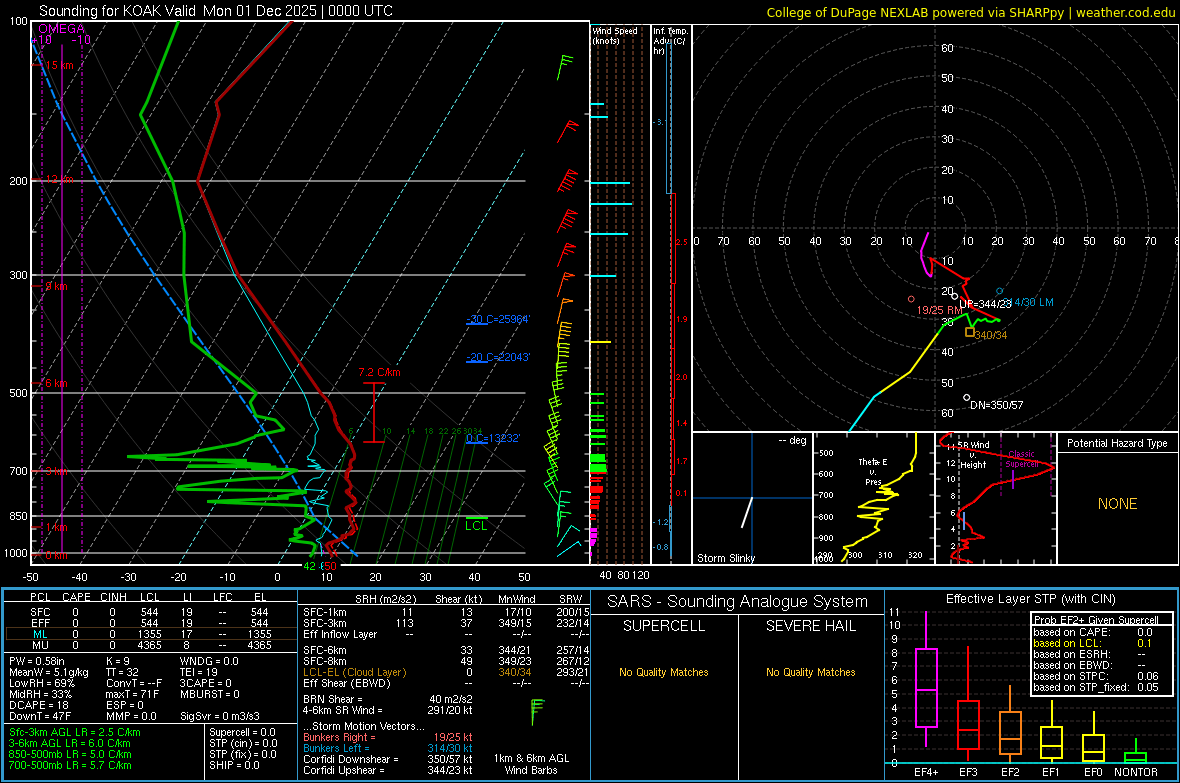
Task: Click the OMEGA label on the skew-T
Action: [x=61, y=29]
